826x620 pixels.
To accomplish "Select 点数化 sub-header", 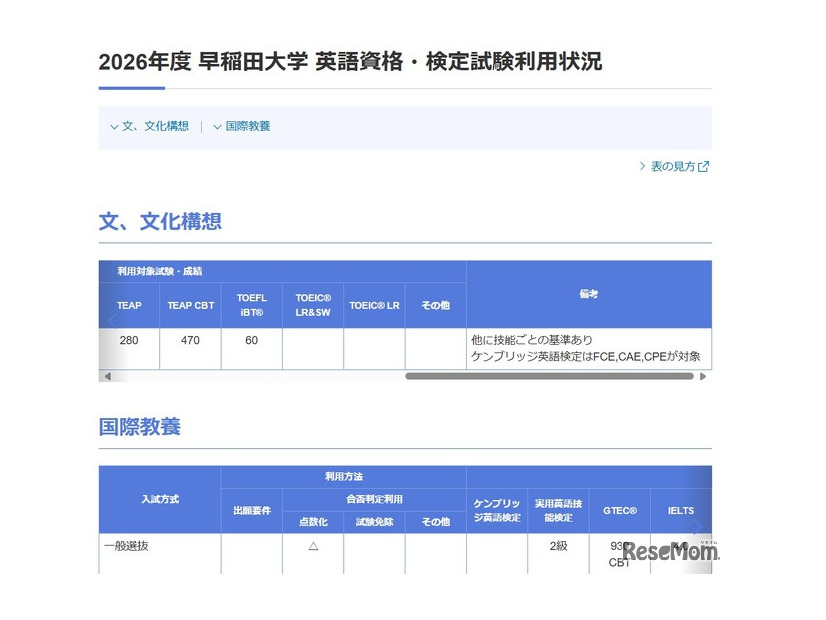I will click(313, 522).
